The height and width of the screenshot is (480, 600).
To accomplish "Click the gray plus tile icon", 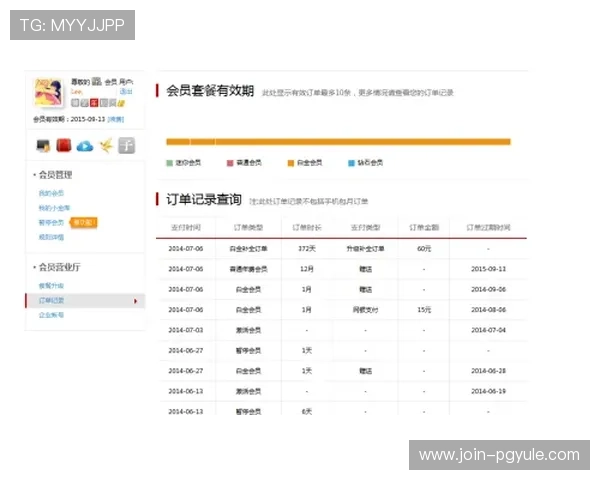I will pos(127,145).
